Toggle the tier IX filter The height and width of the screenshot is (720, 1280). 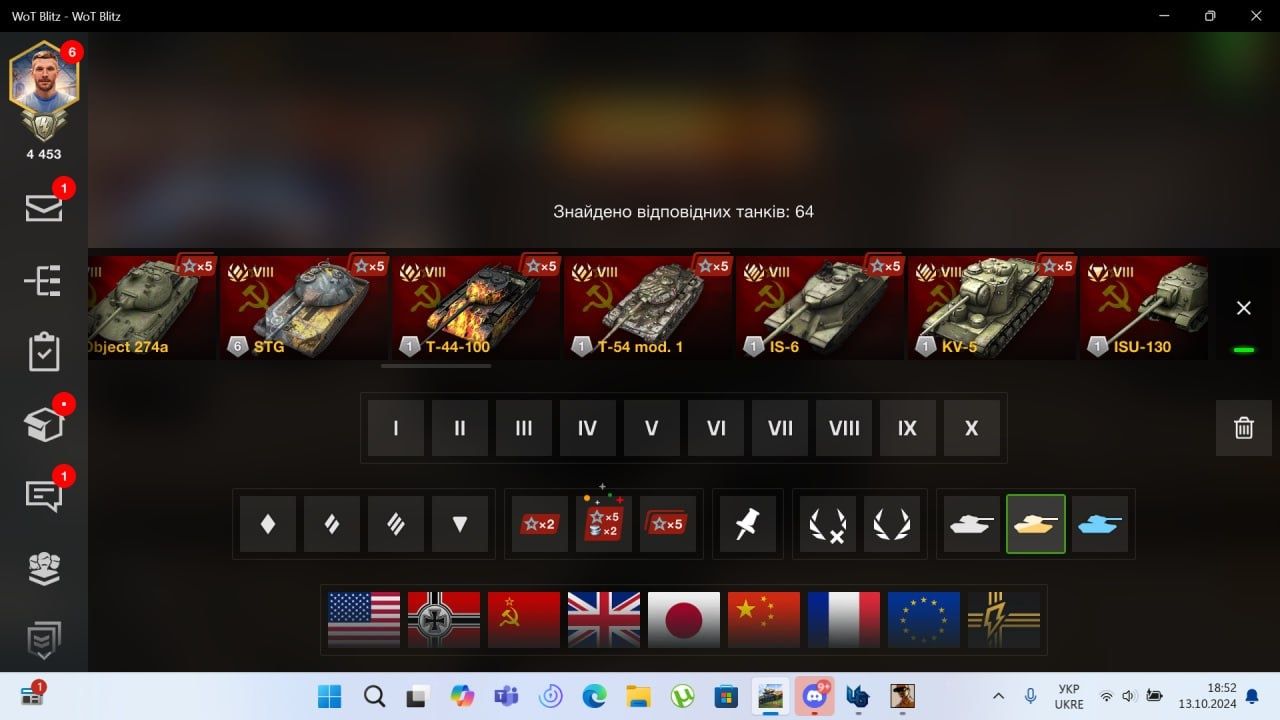(x=908, y=428)
